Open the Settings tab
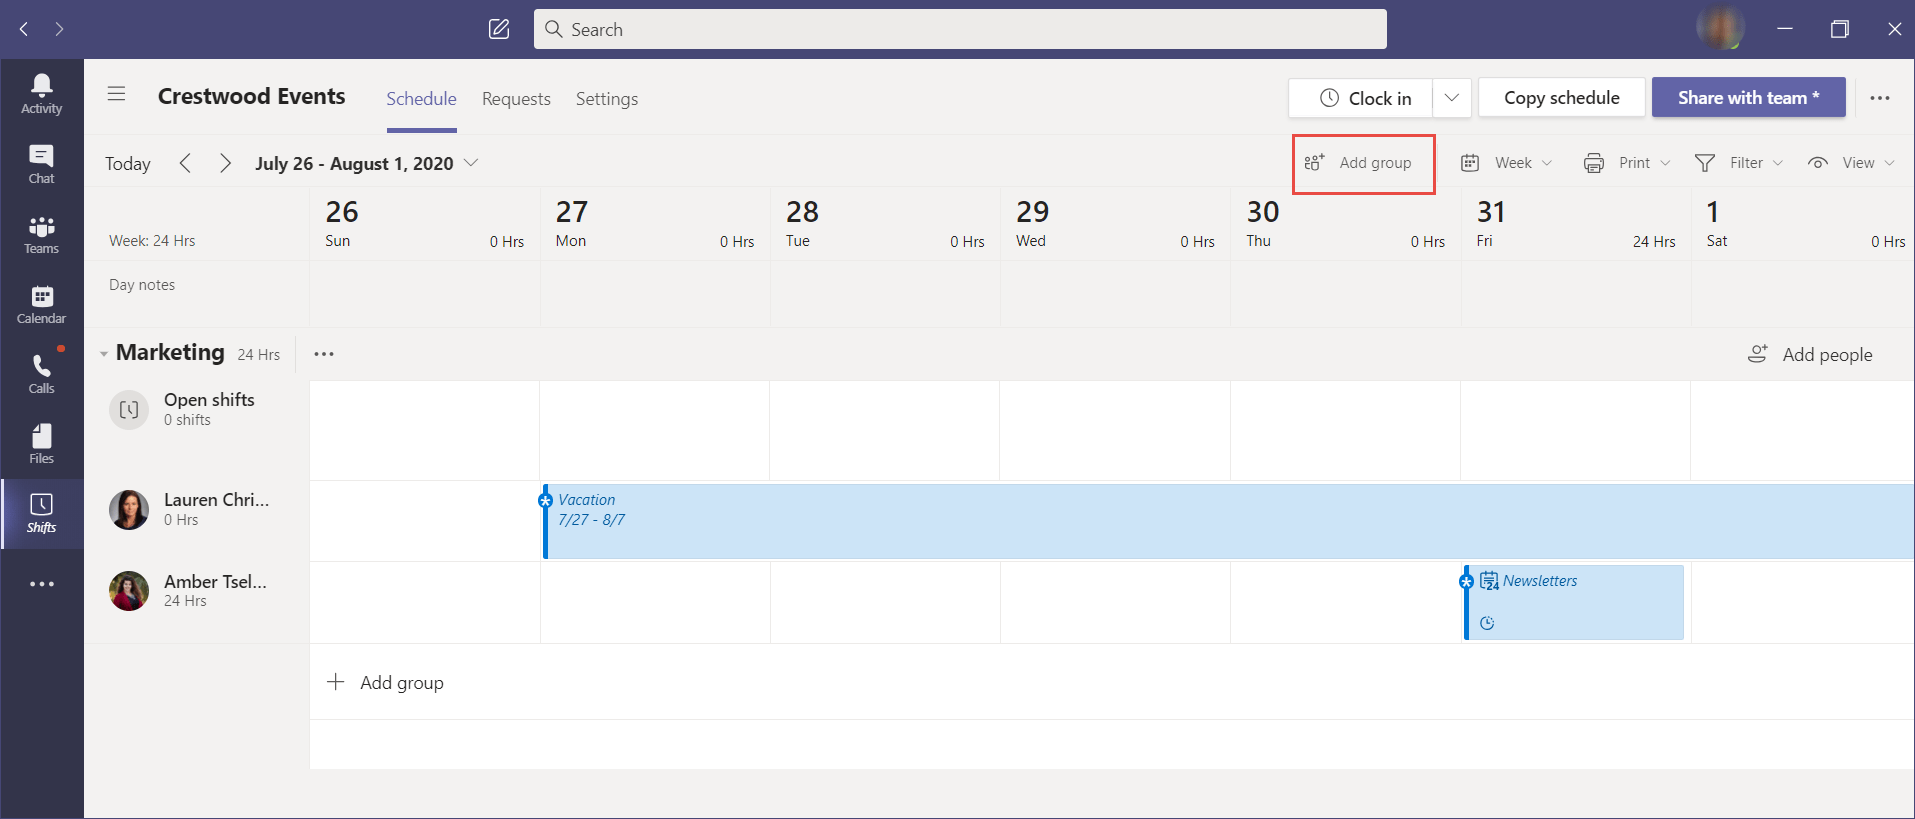The height and width of the screenshot is (819, 1915). [x=607, y=99]
